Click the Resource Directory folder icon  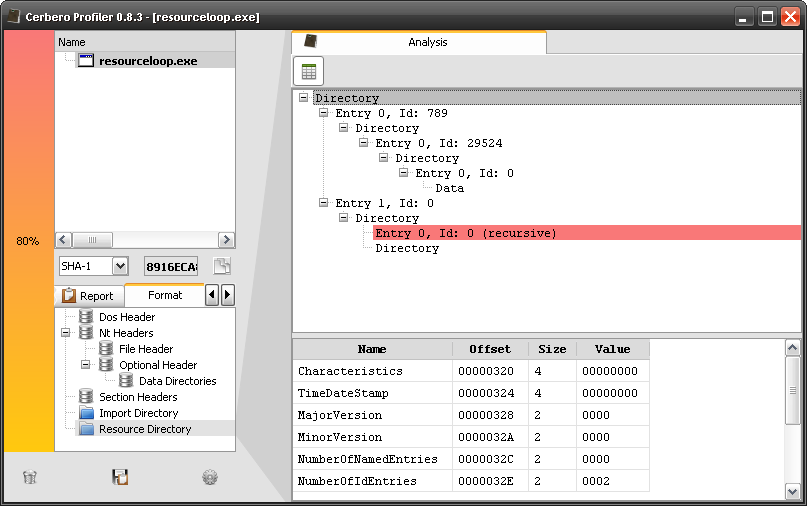coord(86,429)
